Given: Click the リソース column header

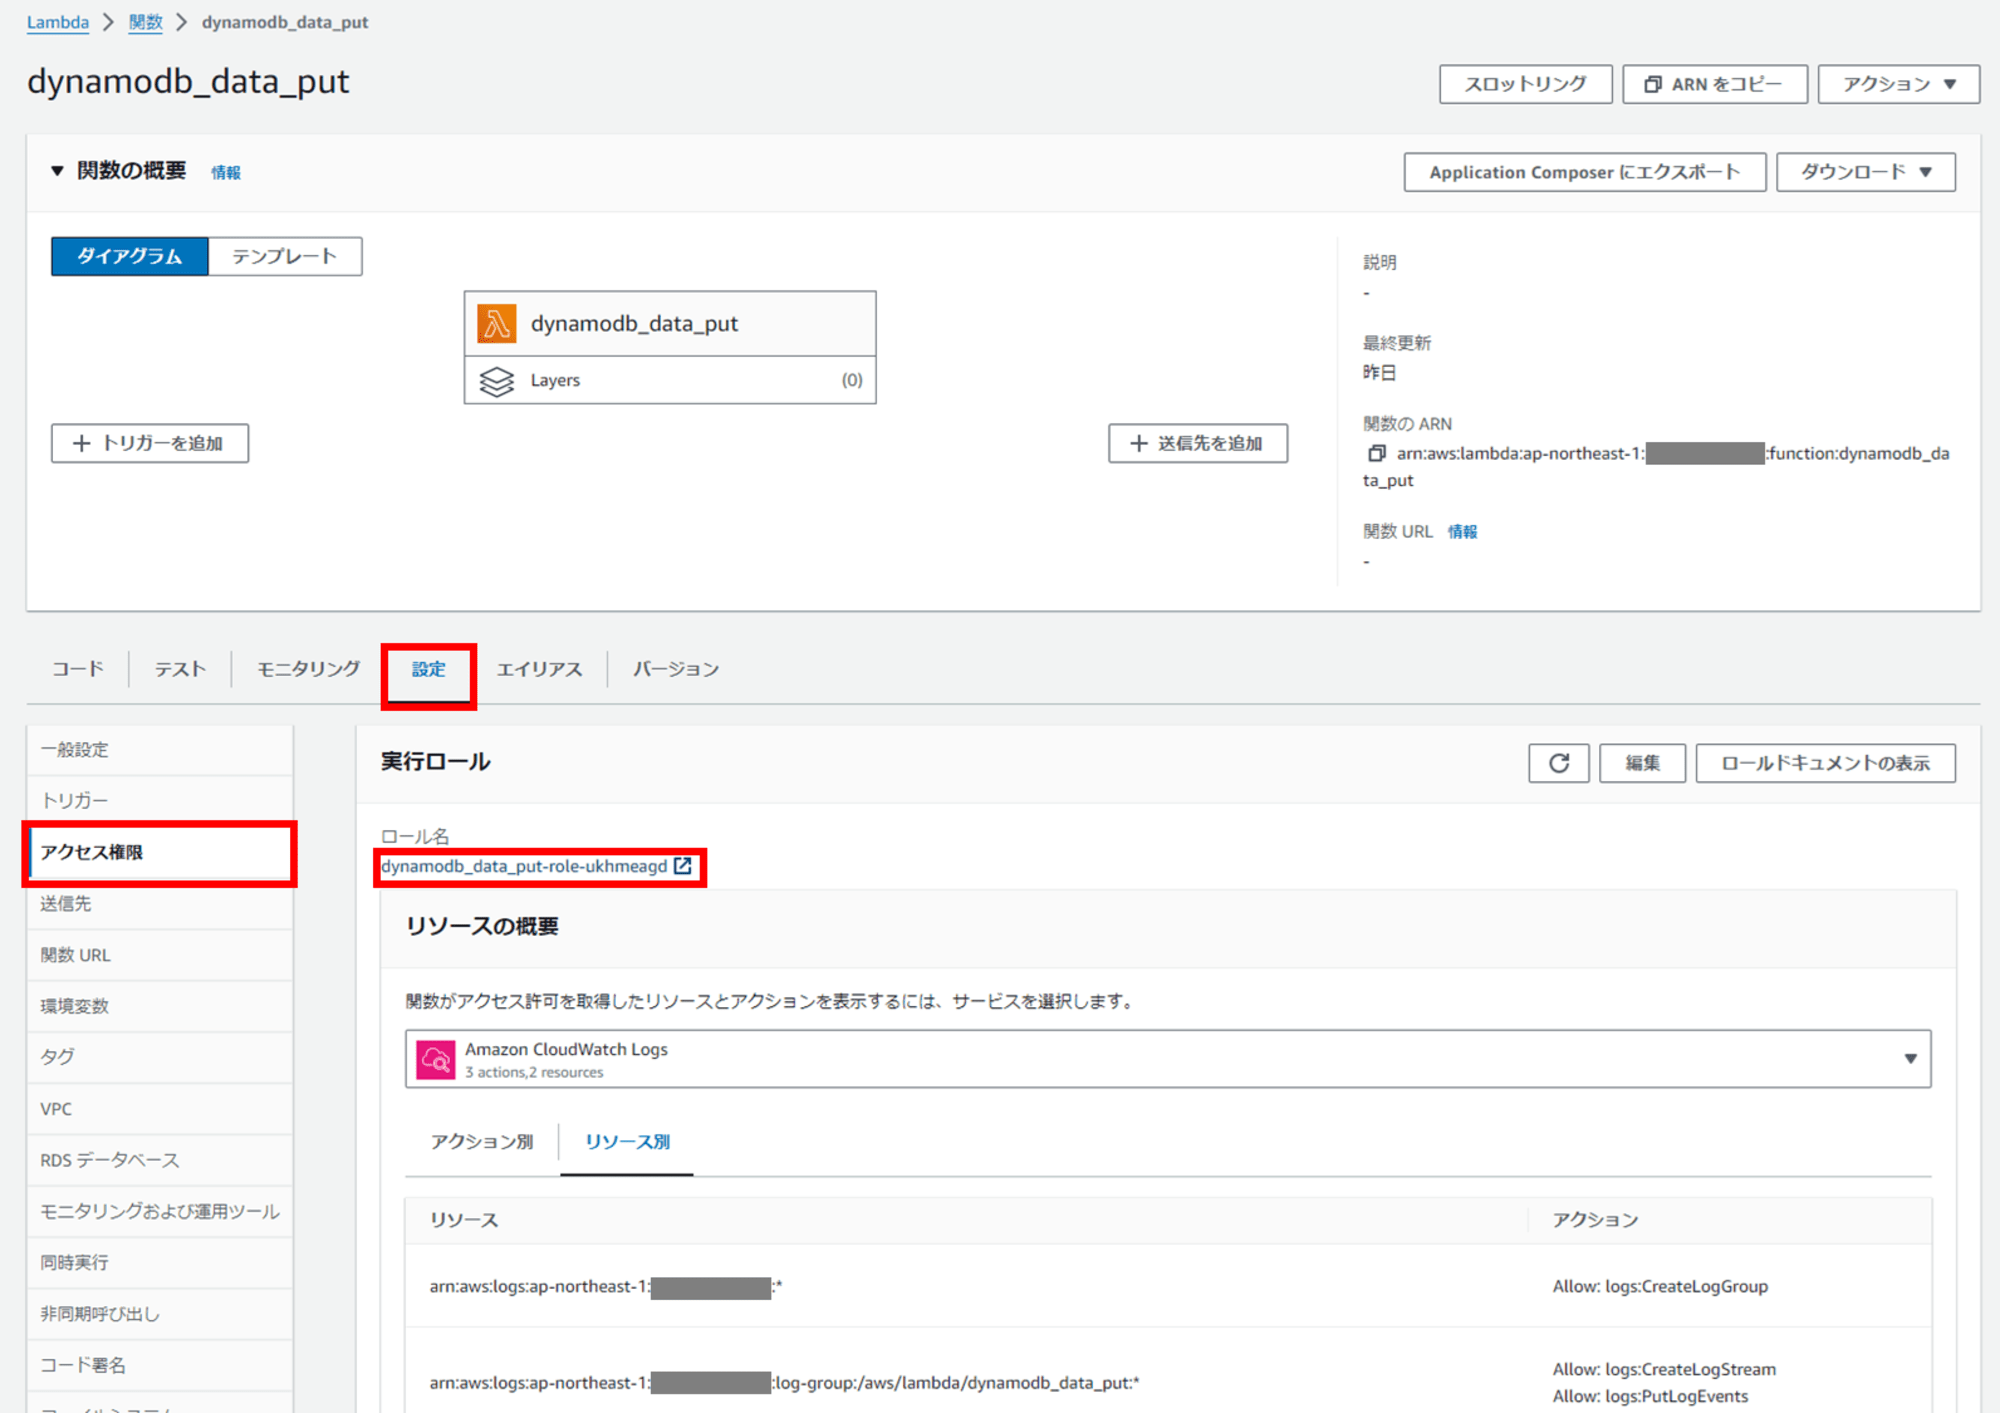Looking at the screenshot, I should 464,1220.
